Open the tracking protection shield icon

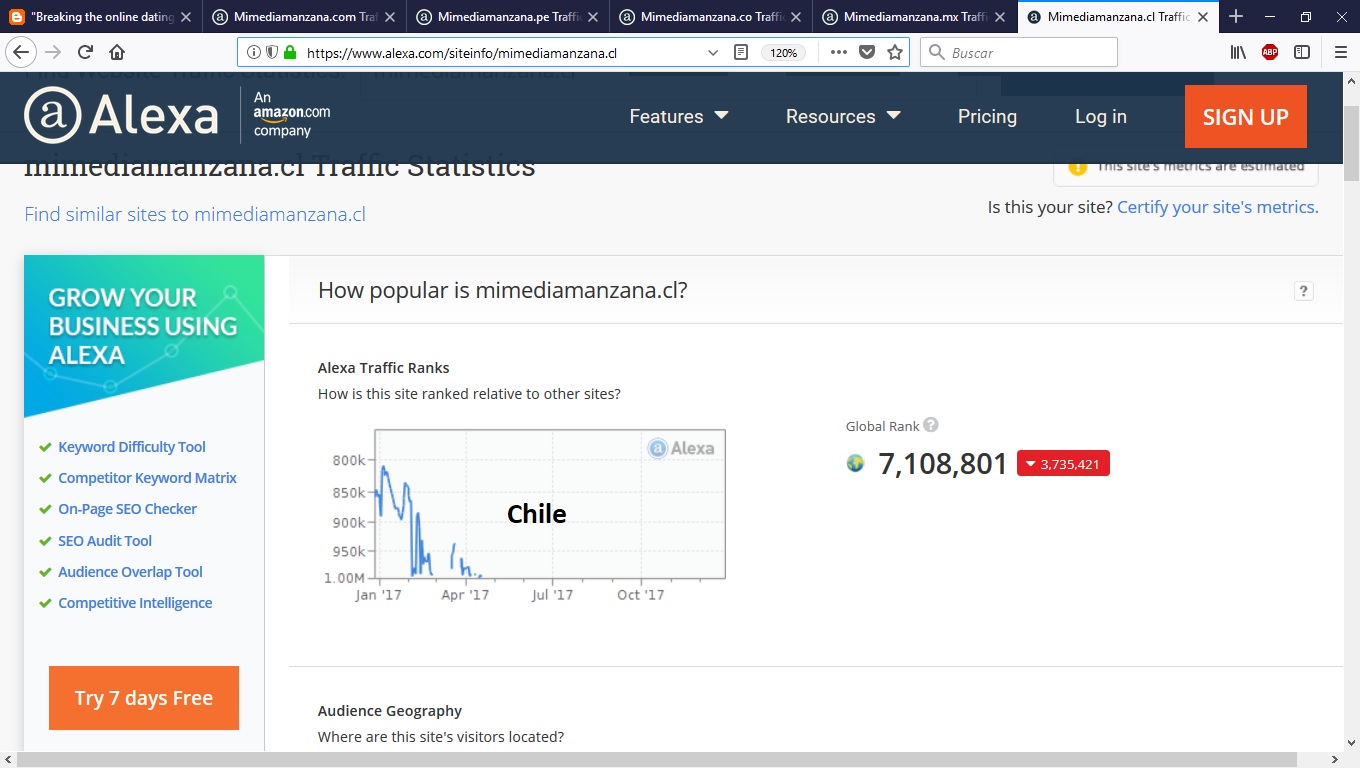(x=271, y=53)
